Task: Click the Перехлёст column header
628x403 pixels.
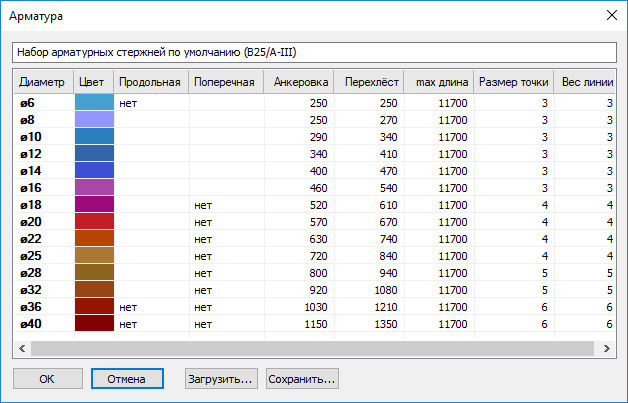Action: pyautogui.click(x=369, y=81)
